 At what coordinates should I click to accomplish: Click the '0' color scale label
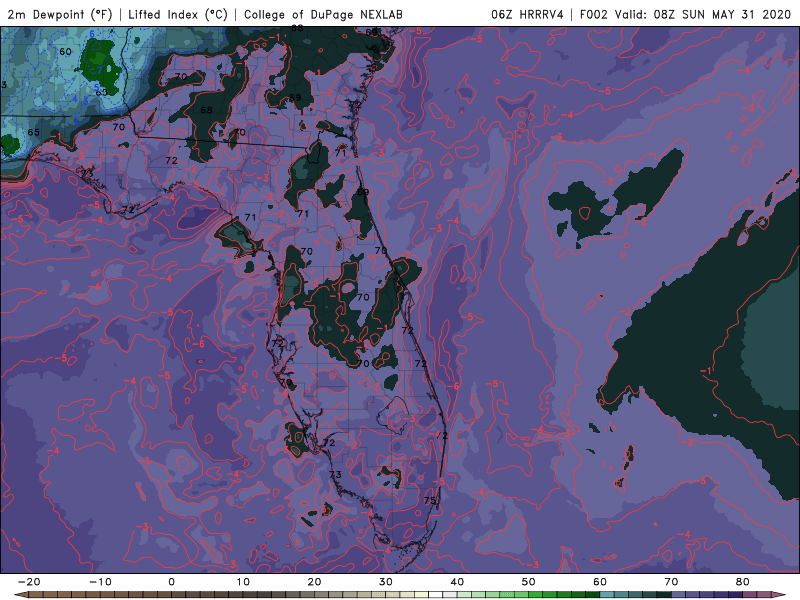coord(171,582)
